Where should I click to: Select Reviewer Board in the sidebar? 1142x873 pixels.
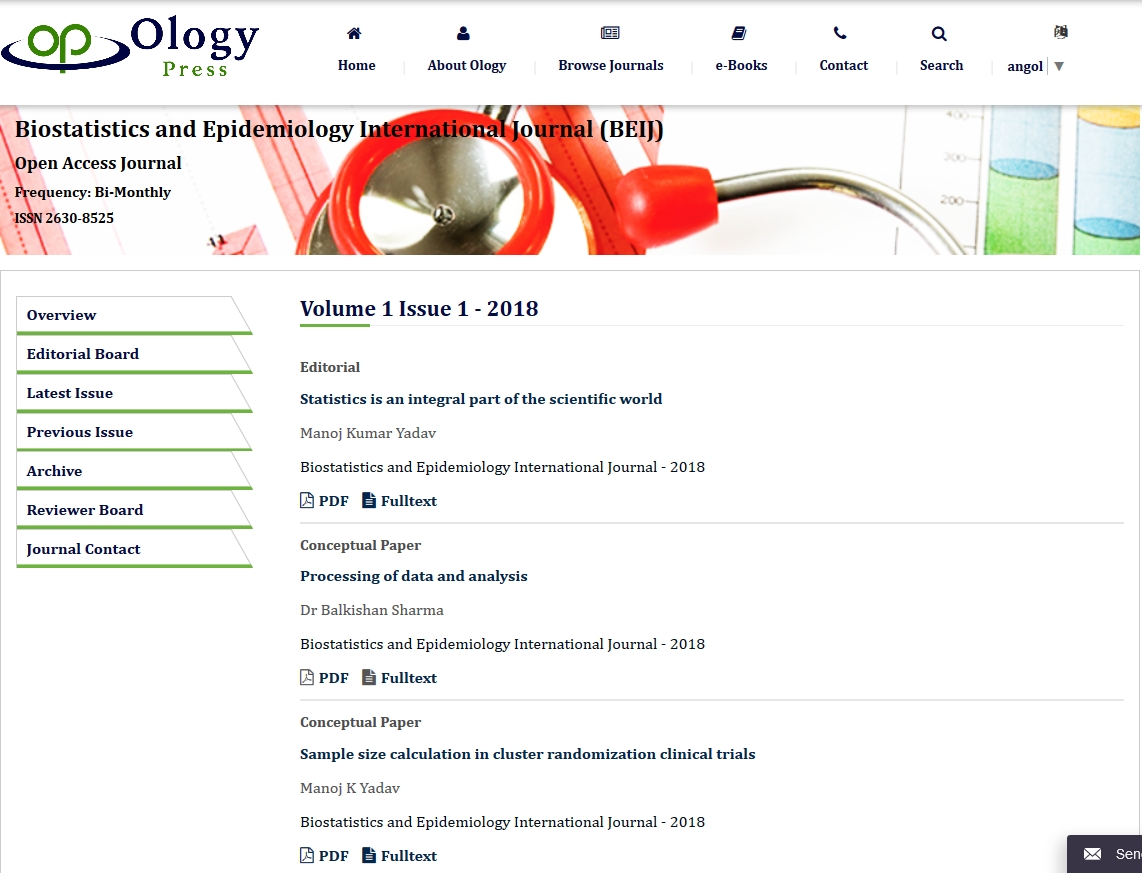[134, 510]
